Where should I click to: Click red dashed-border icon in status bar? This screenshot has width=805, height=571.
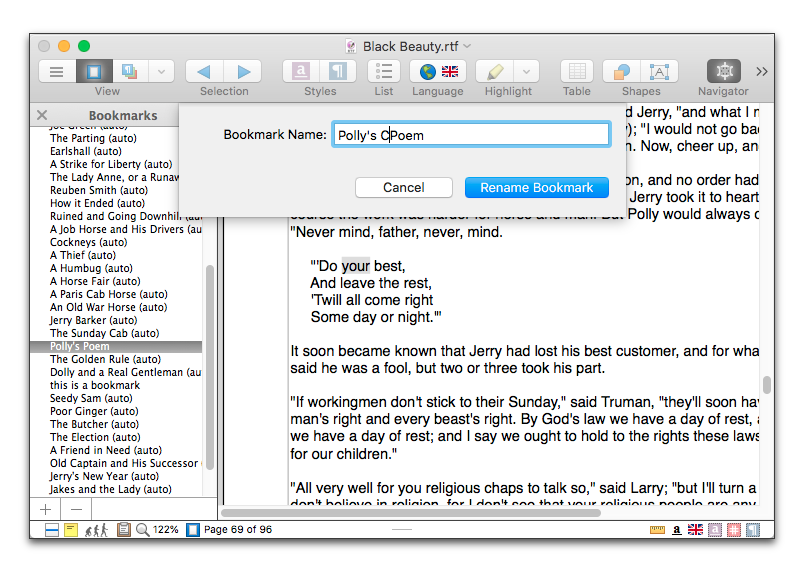734,529
